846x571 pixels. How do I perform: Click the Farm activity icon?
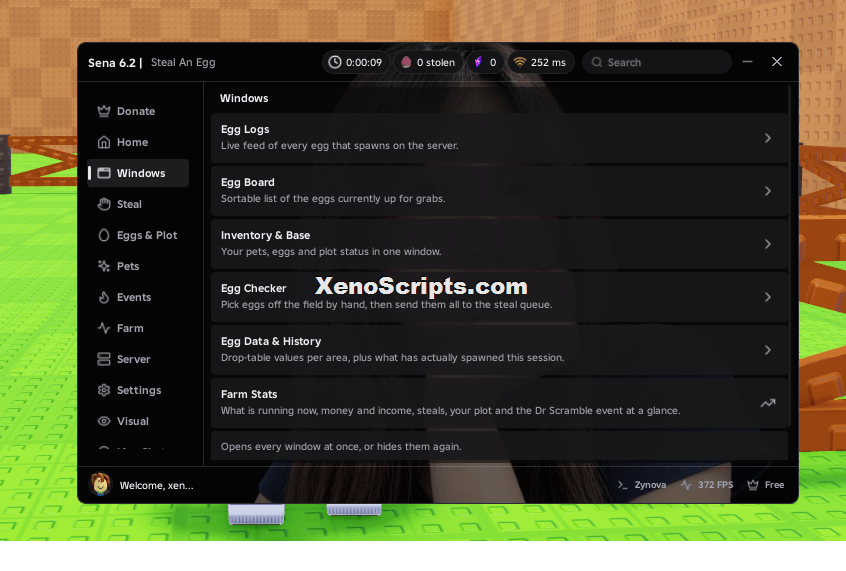[104, 328]
